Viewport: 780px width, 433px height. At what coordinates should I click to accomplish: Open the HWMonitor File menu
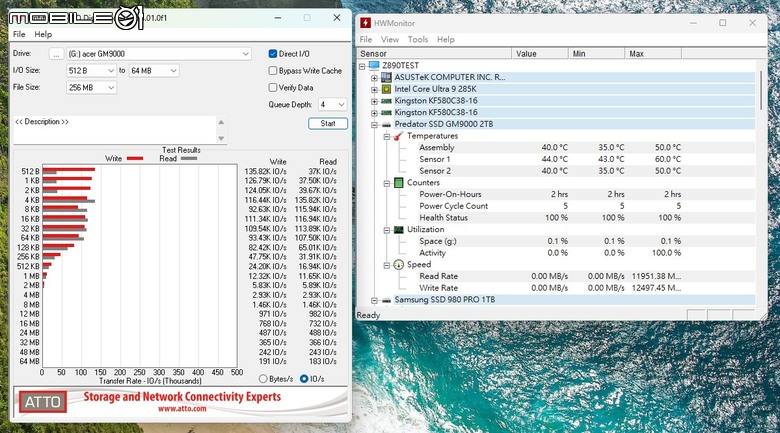point(366,39)
